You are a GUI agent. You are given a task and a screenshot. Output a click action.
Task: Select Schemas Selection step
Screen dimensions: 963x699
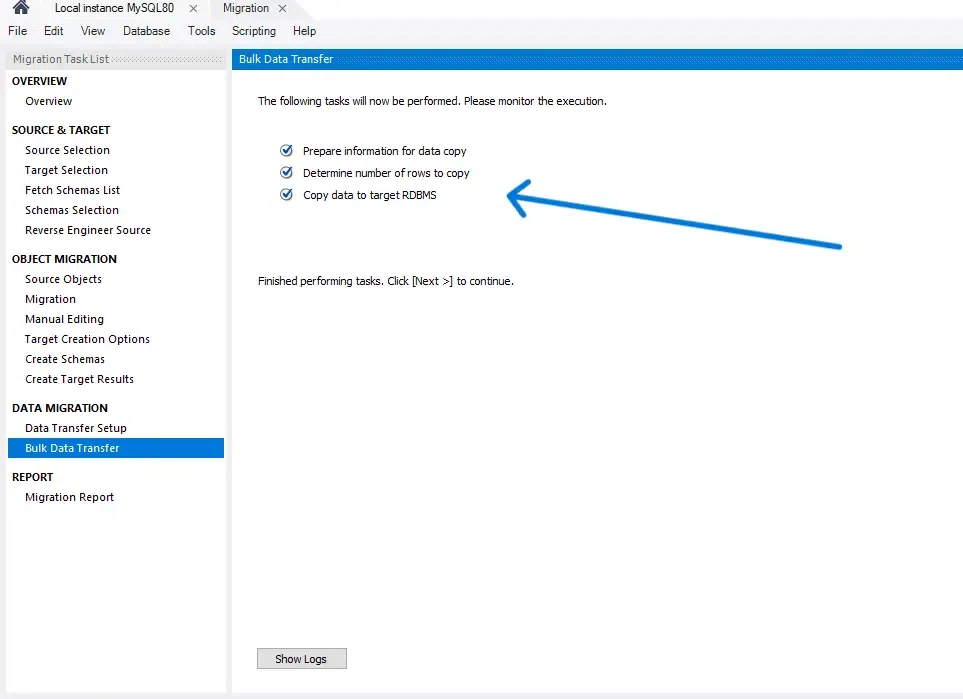point(72,210)
